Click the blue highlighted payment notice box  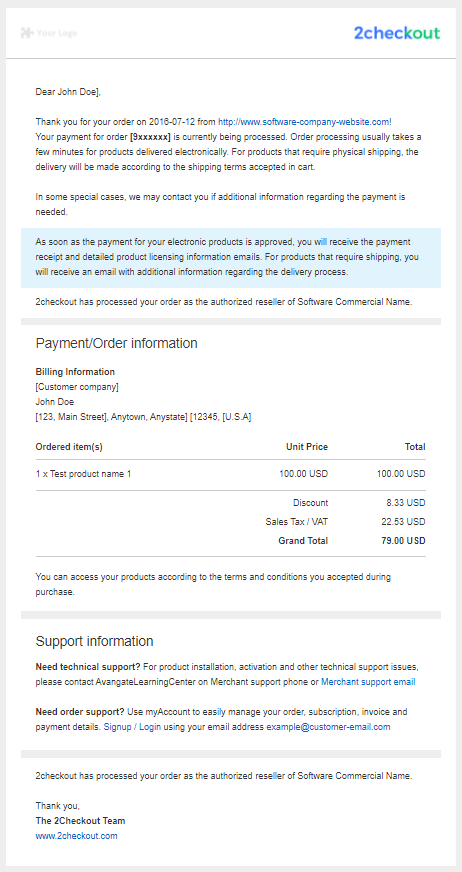[231, 257]
